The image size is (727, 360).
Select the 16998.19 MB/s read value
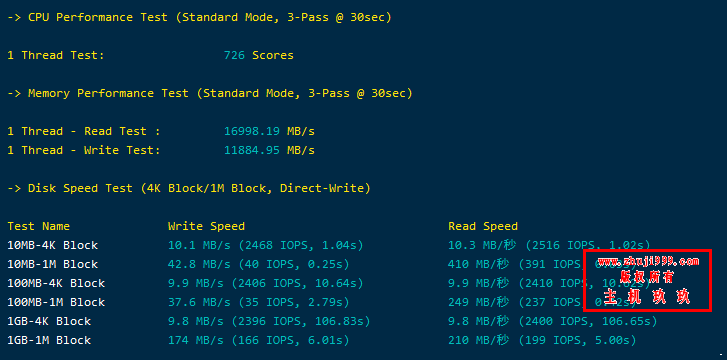[x=269, y=131]
